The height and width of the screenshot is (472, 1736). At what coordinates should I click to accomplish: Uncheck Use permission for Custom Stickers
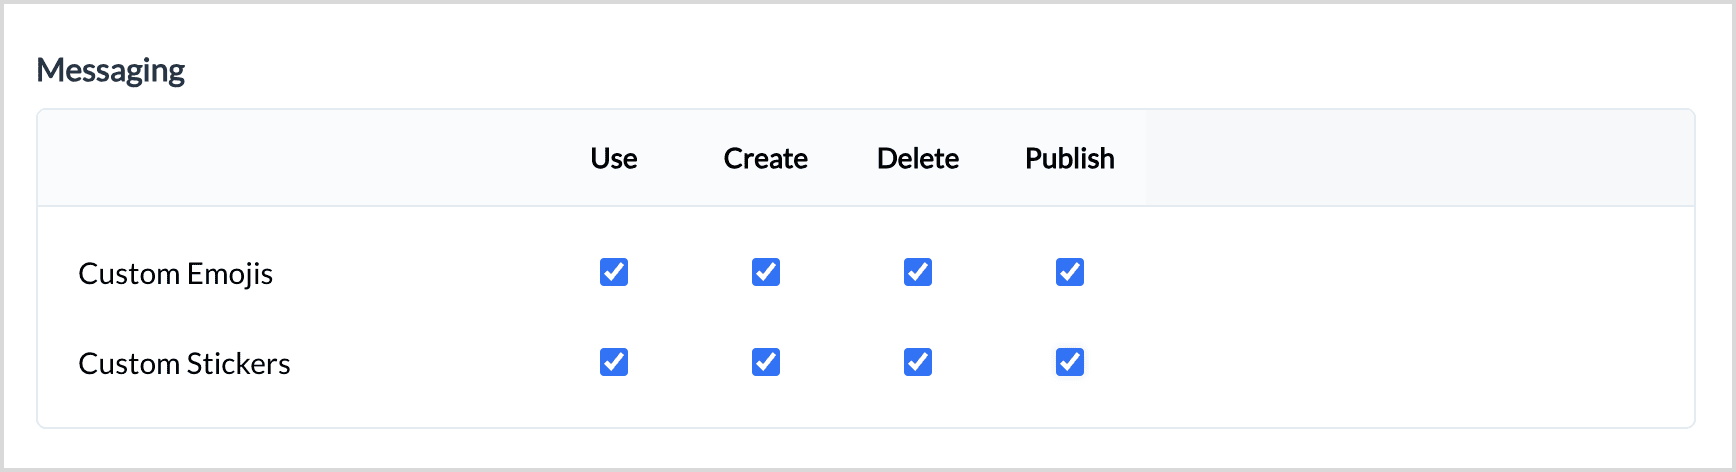(x=614, y=362)
